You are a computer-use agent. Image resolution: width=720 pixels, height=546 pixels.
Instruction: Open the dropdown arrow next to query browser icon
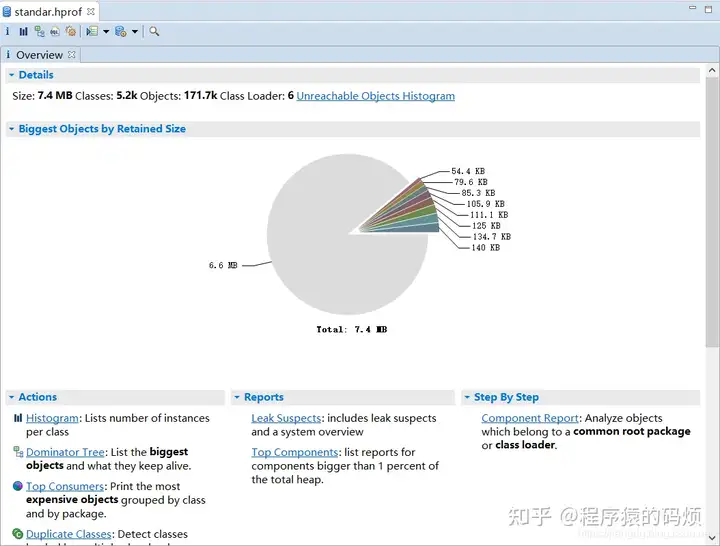click(135, 32)
